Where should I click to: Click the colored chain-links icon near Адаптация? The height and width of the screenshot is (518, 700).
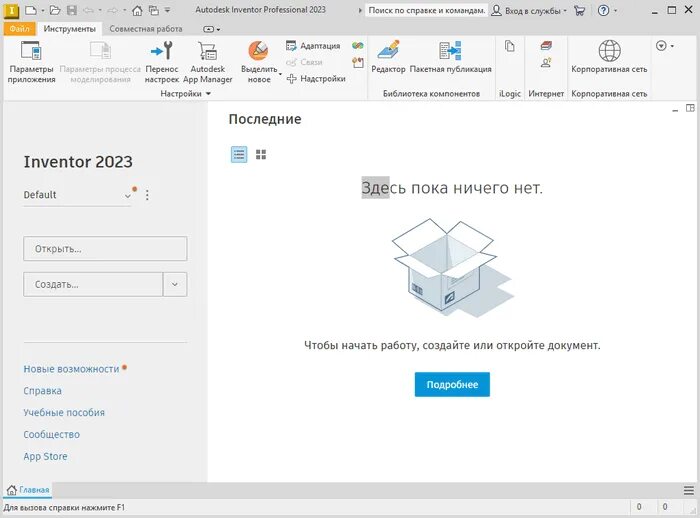coord(358,46)
